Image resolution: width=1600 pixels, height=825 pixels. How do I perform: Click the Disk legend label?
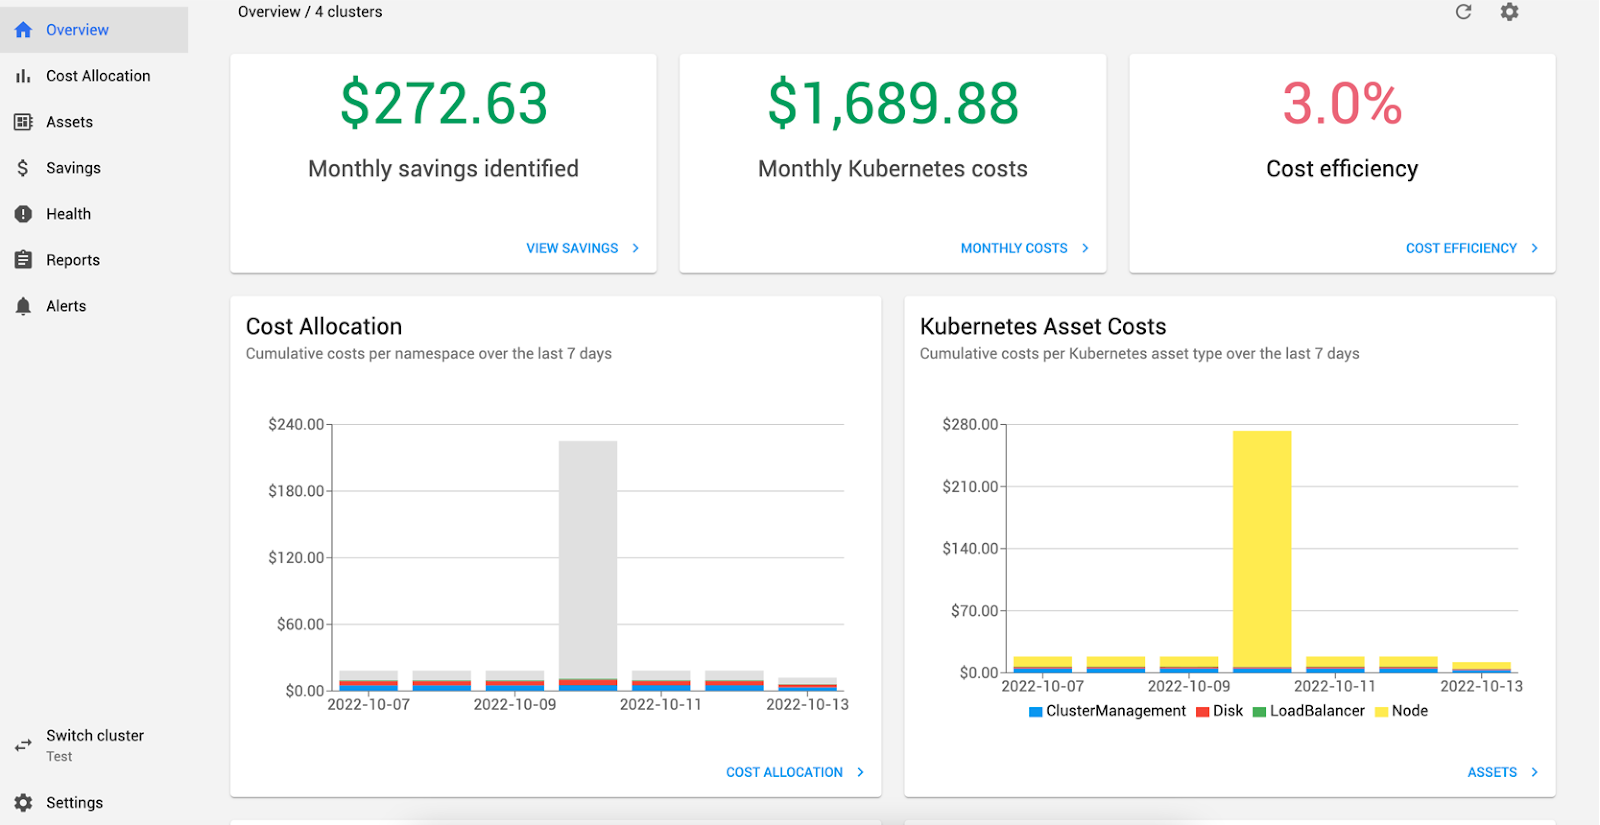(1228, 711)
